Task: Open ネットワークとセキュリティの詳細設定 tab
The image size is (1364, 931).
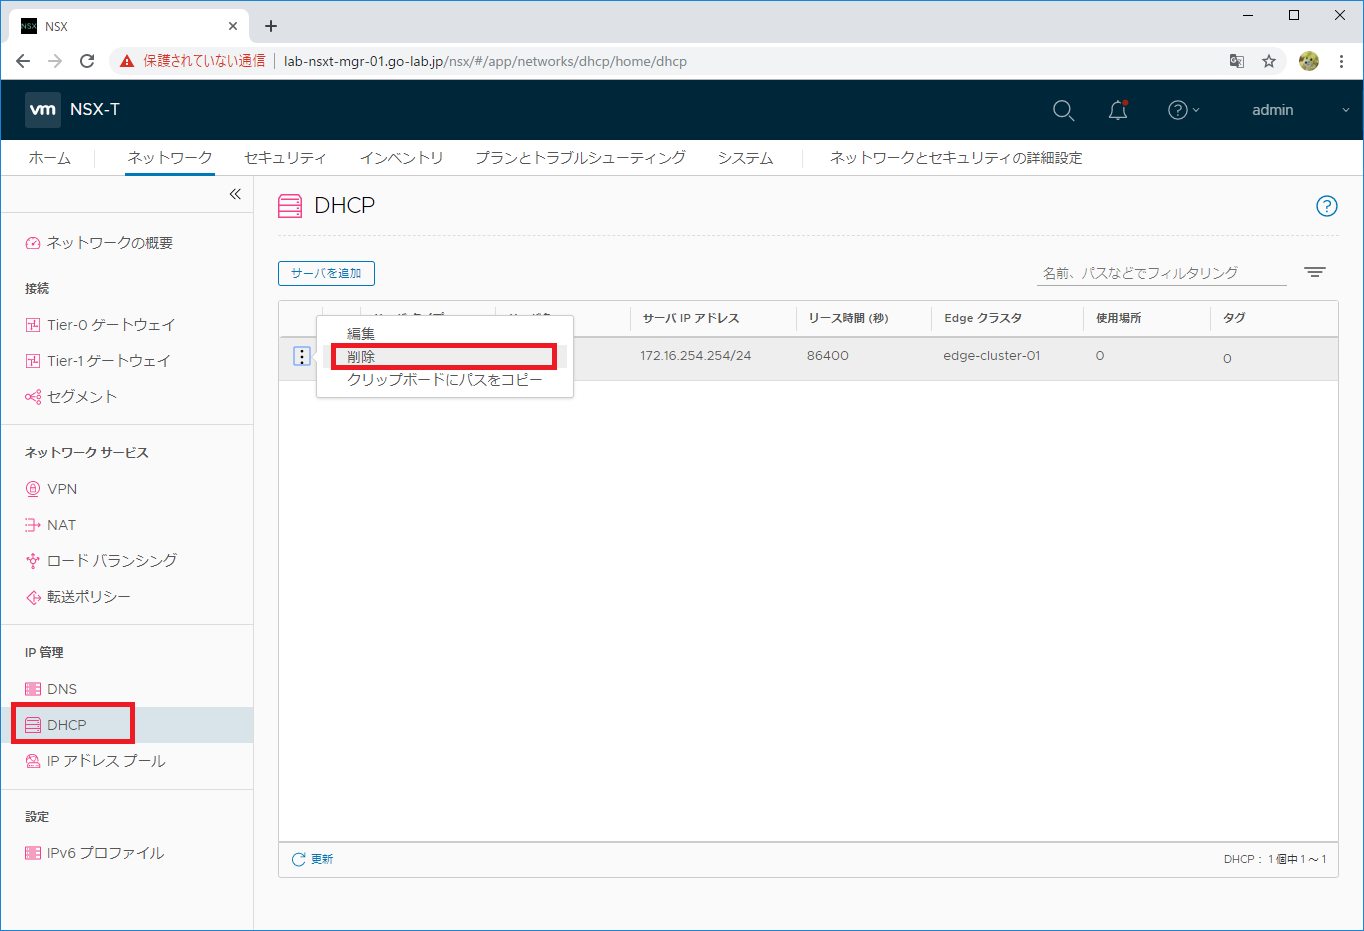Action: (x=956, y=158)
